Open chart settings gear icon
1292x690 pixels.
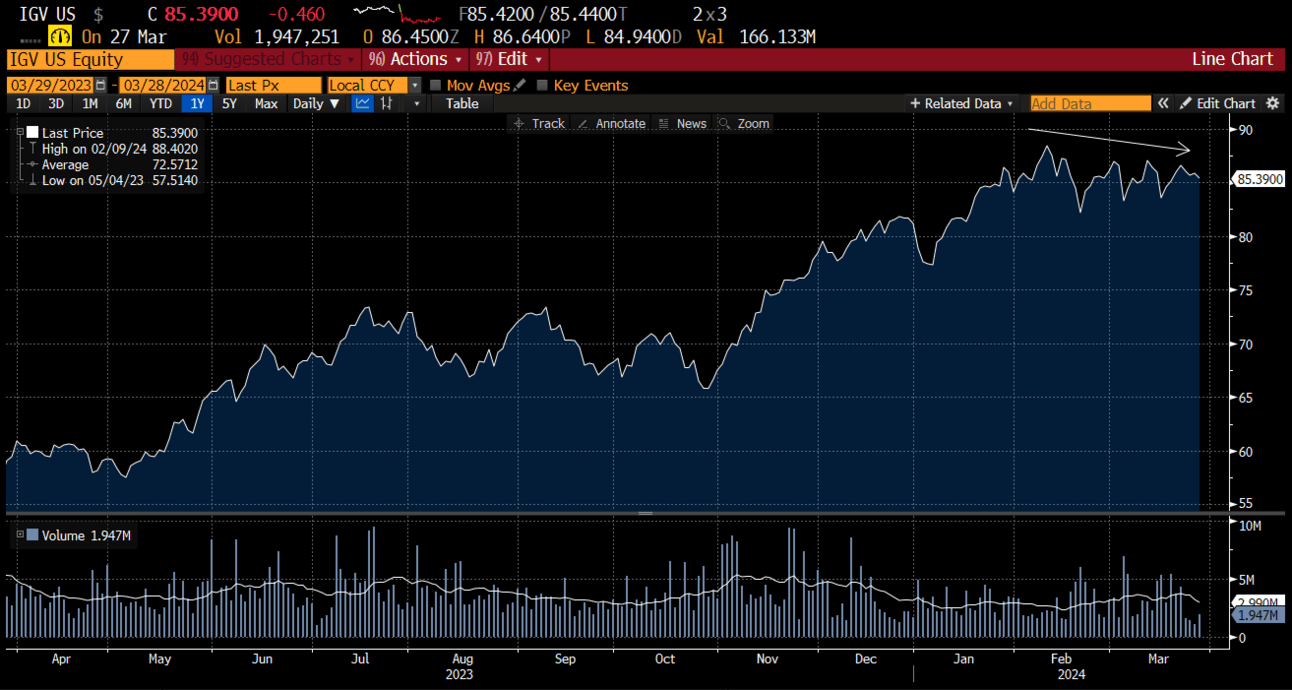[1272, 103]
